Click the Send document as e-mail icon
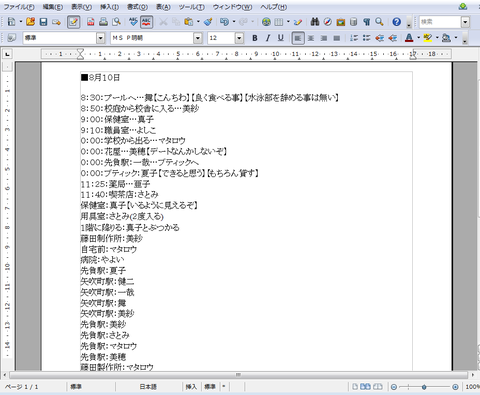Image resolution: width=480 pixels, height=395 pixels. point(56,22)
